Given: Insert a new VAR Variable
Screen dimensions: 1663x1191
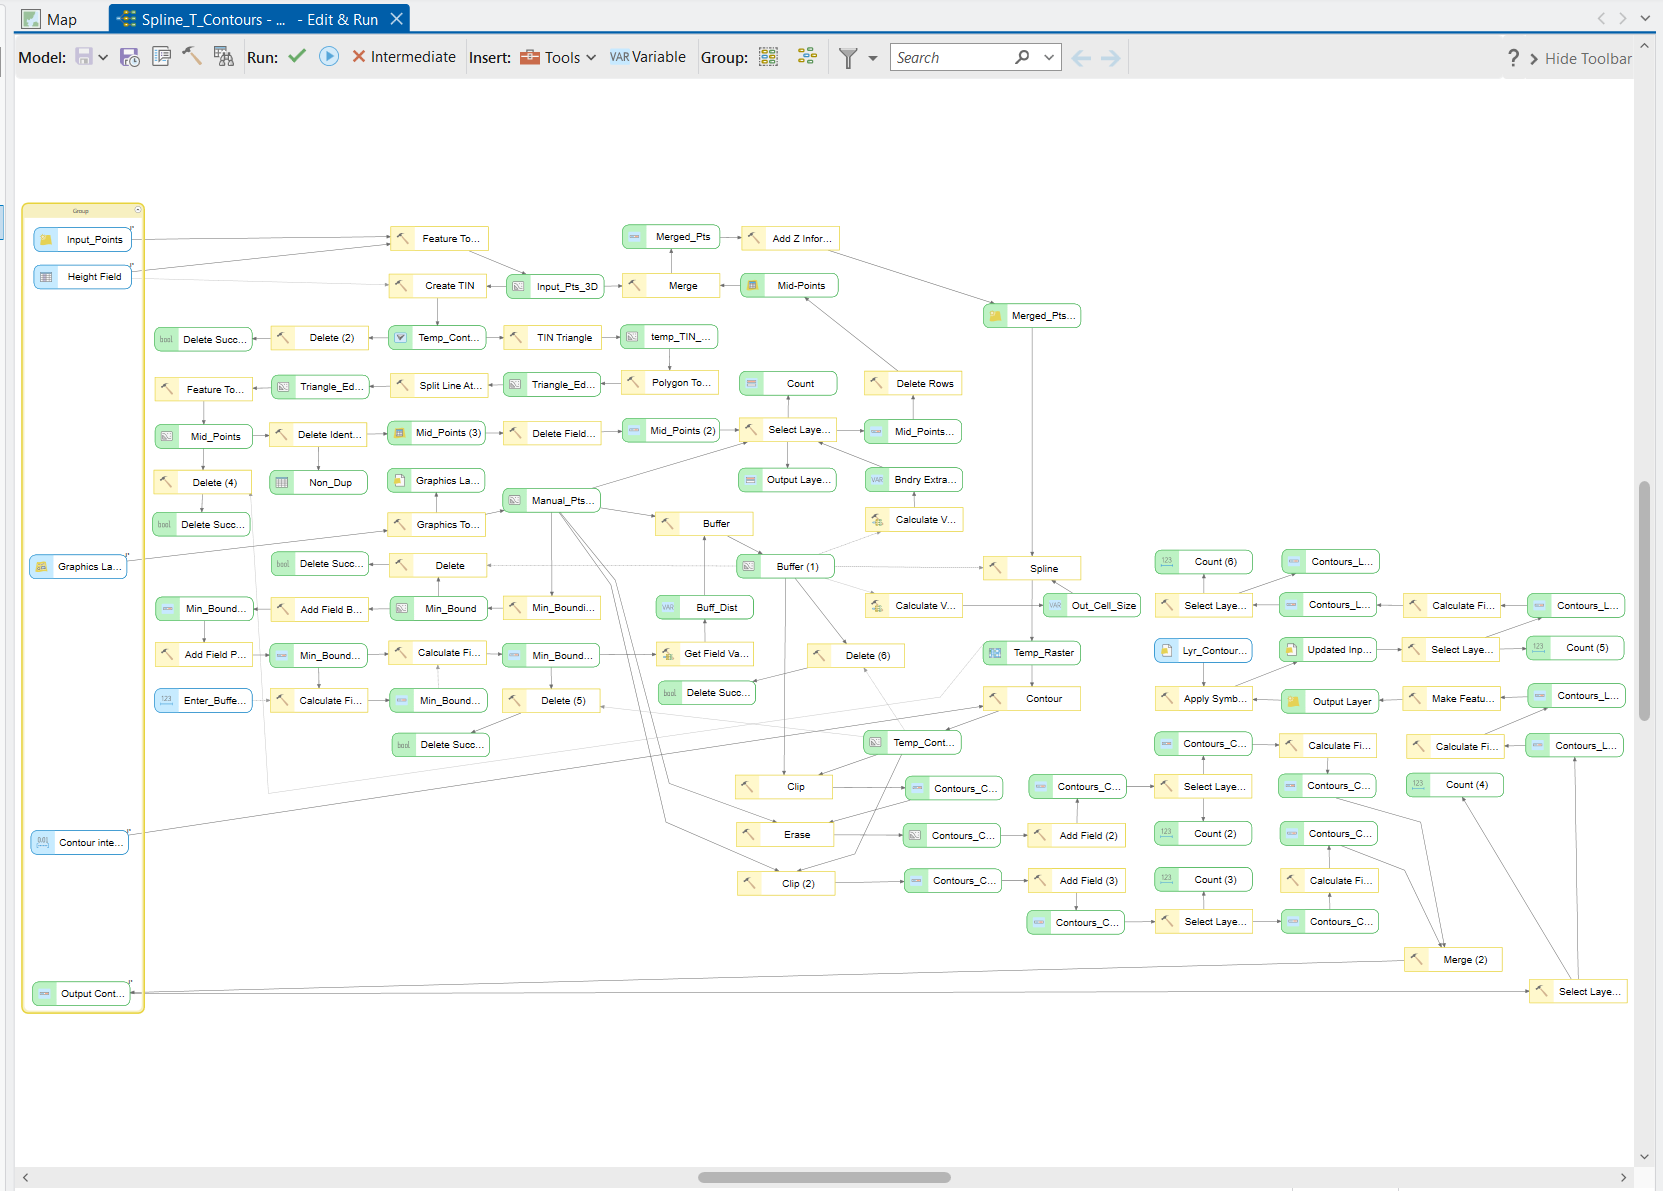Looking at the screenshot, I should (x=647, y=57).
